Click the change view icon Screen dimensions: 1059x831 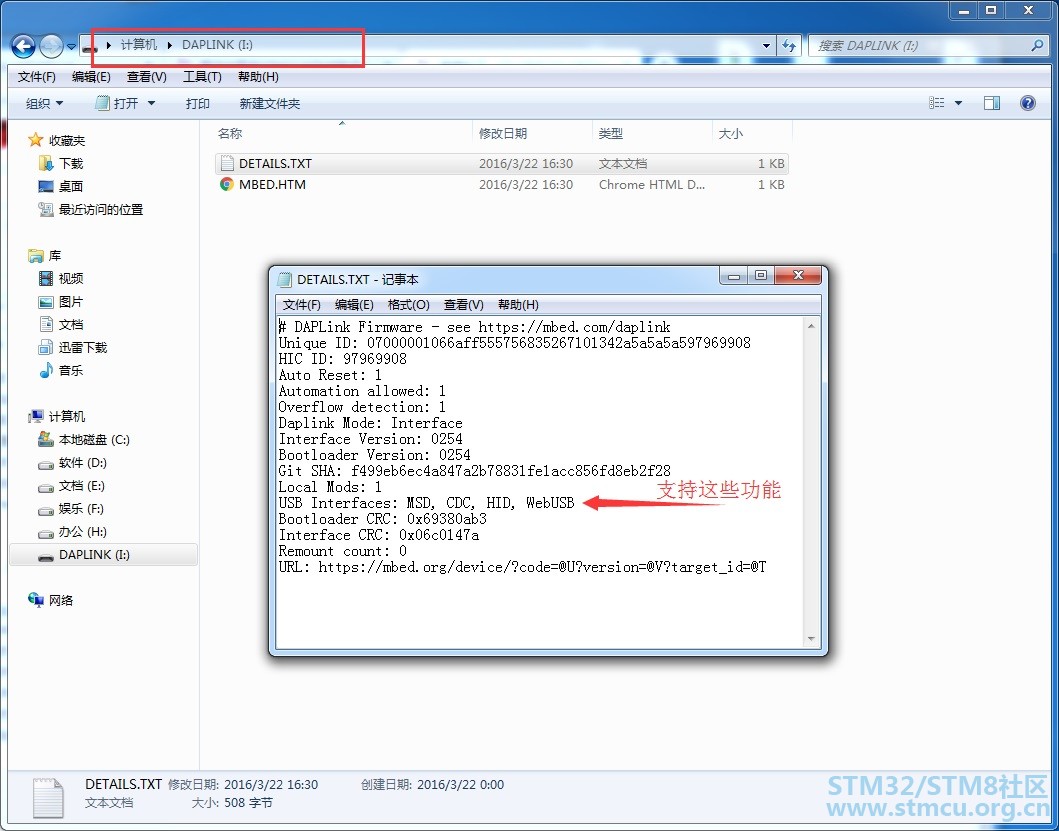[x=936, y=103]
